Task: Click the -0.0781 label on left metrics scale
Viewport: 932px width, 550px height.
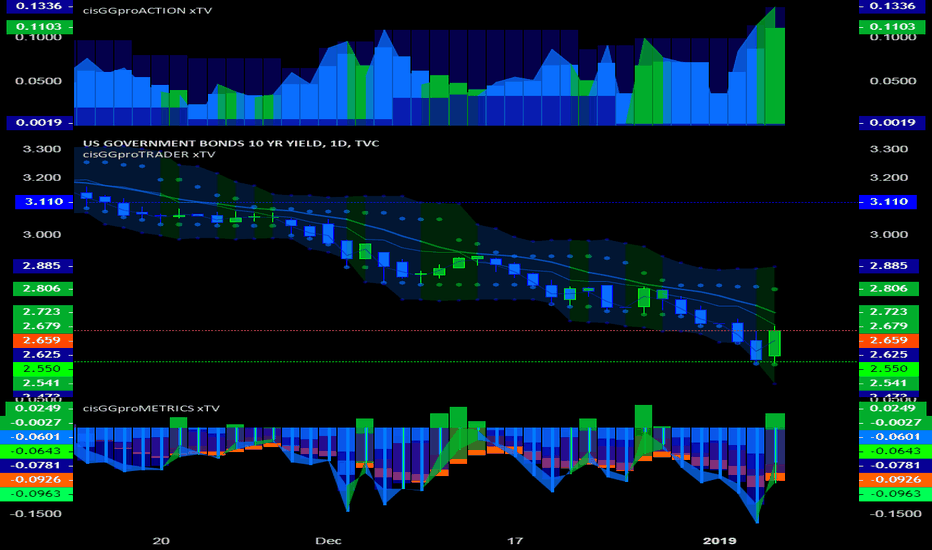Action: (x=37, y=466)
